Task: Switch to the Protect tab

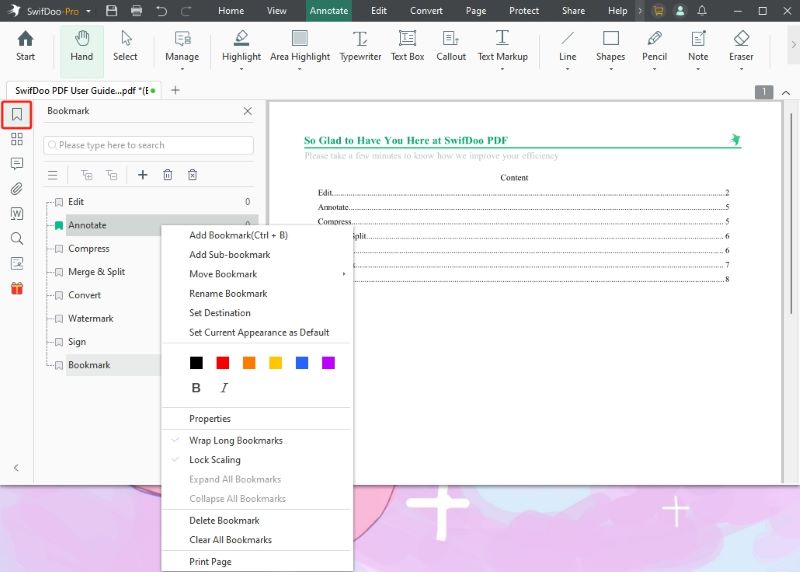Action: pos(523,11)
